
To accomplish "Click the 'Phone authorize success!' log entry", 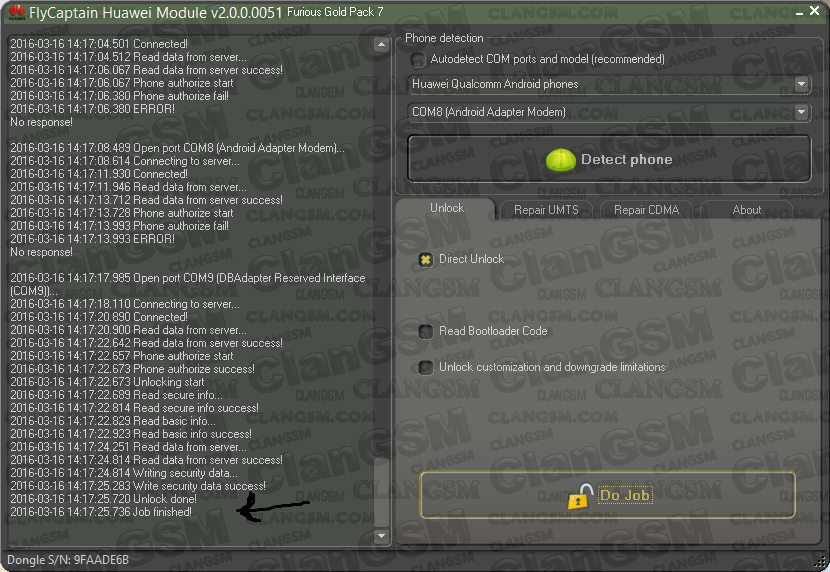I will coord(132,369).
